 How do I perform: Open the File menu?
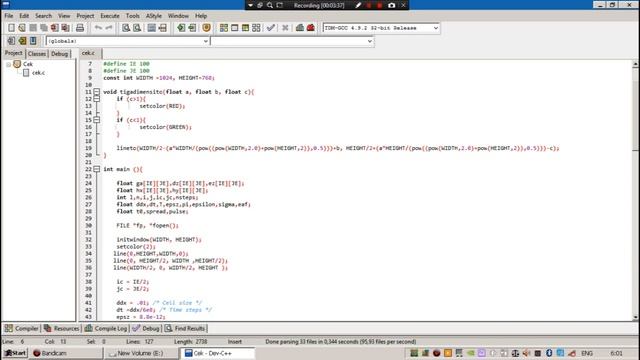(9, 16)
